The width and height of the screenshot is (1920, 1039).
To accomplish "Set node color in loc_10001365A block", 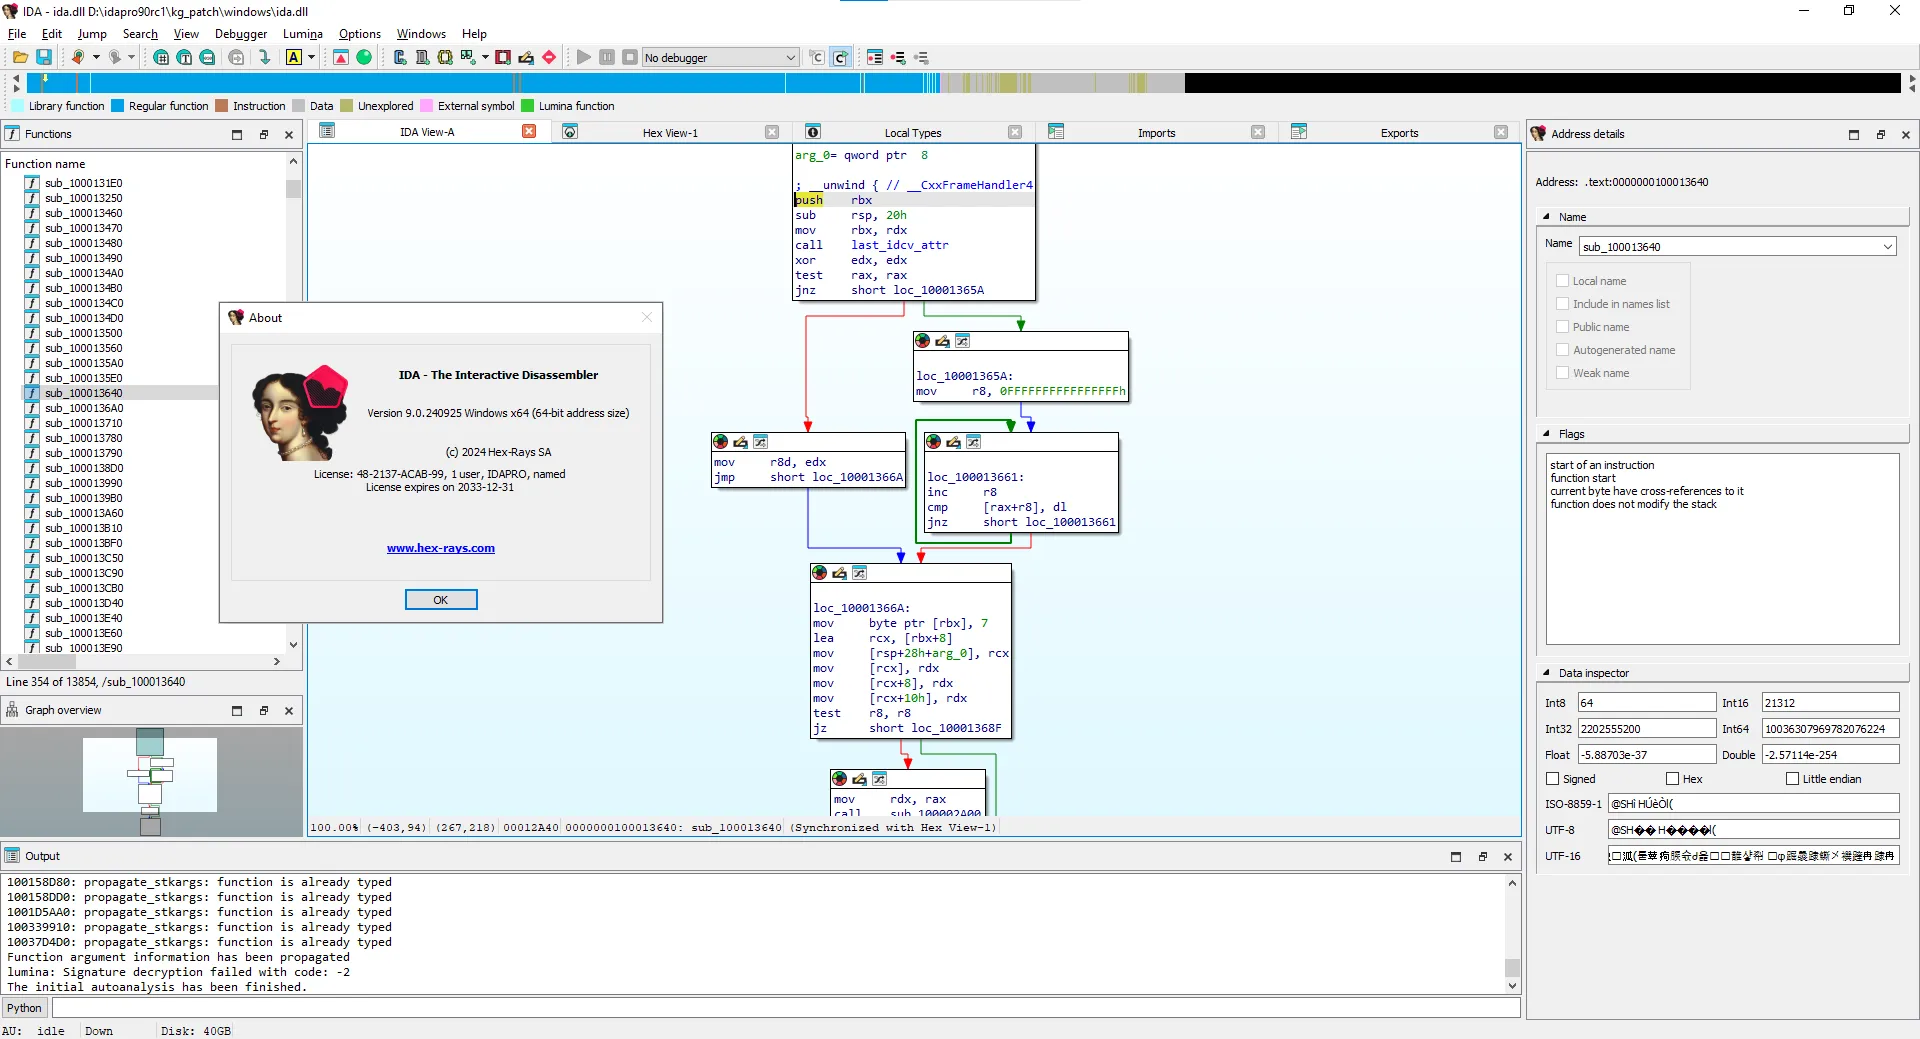I will pyautogui.click(x=923, y=341).
